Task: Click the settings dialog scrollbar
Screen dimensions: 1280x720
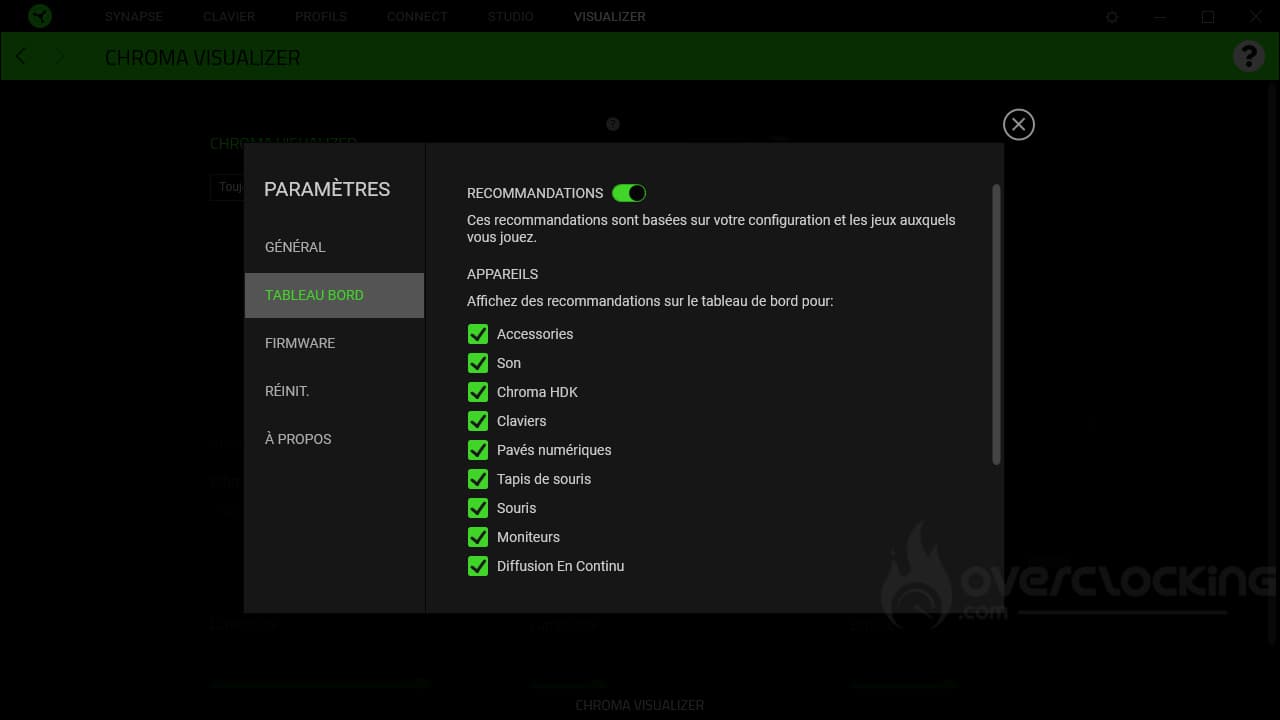Action: [x=996, y=324]
